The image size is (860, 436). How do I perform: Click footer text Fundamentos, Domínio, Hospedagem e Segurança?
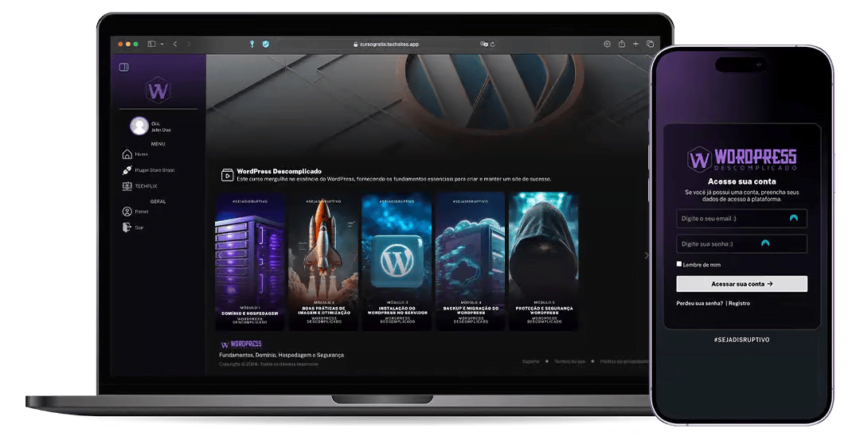(281, 355)
